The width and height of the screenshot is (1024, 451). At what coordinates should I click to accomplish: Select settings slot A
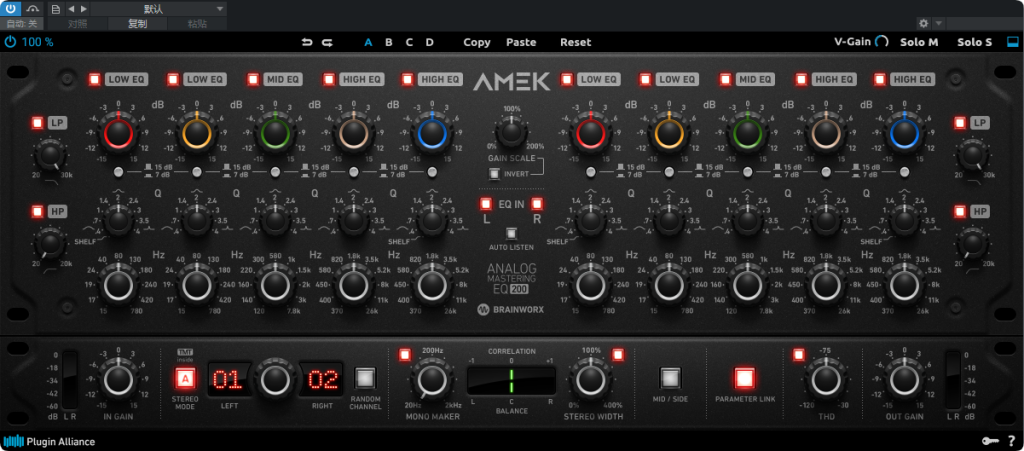[x=368, y=42]
